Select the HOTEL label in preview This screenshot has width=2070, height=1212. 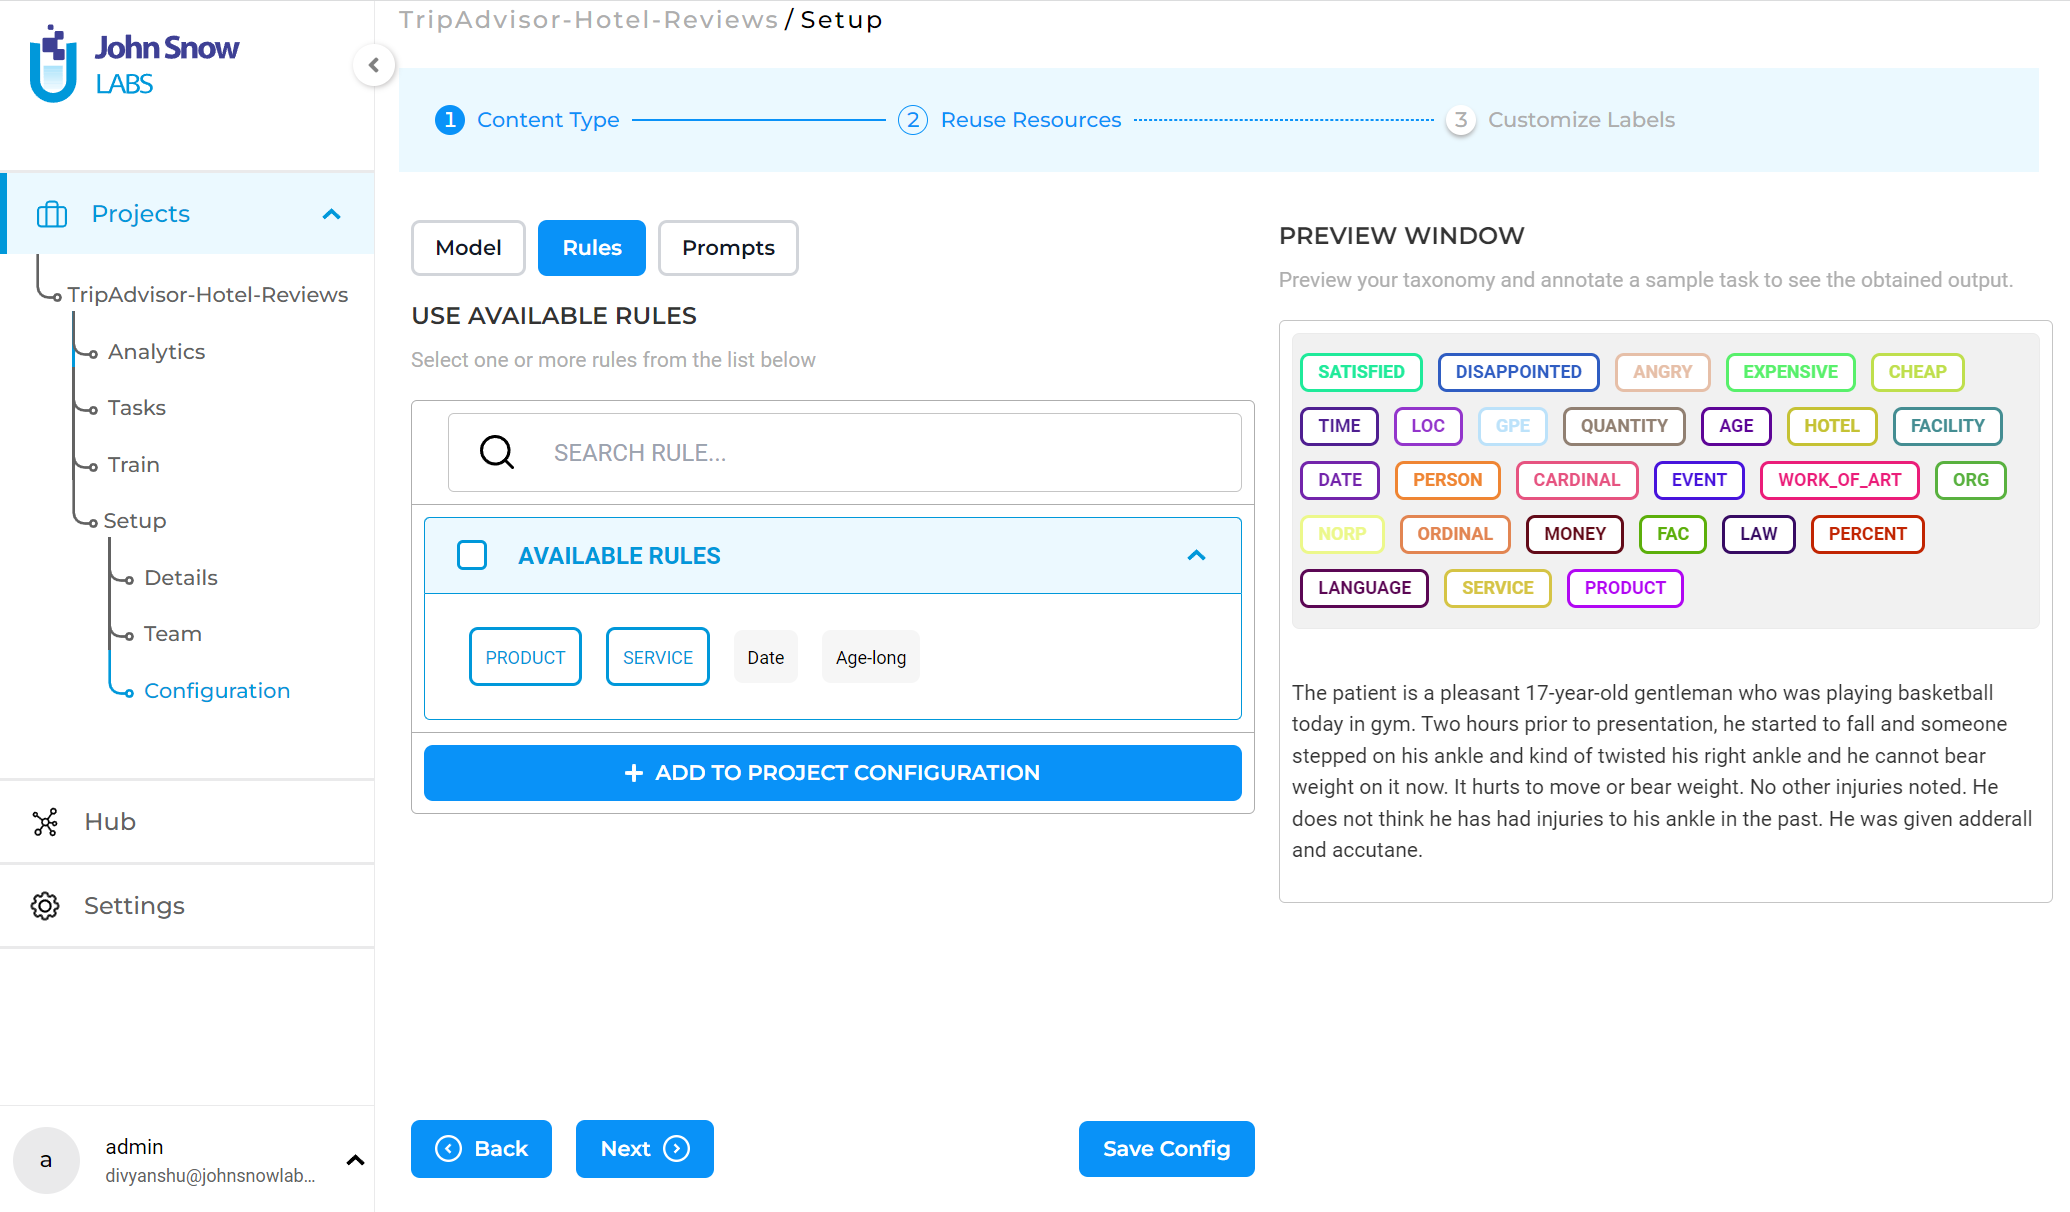[x=1832, y=426]
